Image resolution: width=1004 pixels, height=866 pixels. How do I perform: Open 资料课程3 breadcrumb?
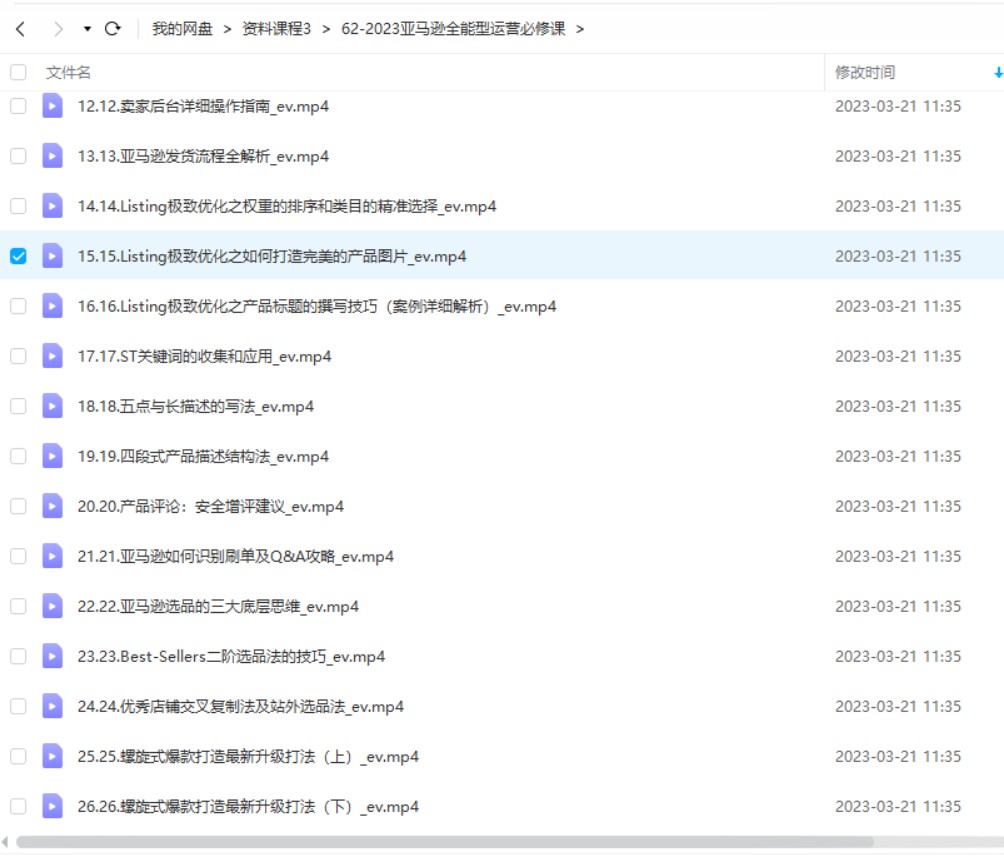(277, 29)
